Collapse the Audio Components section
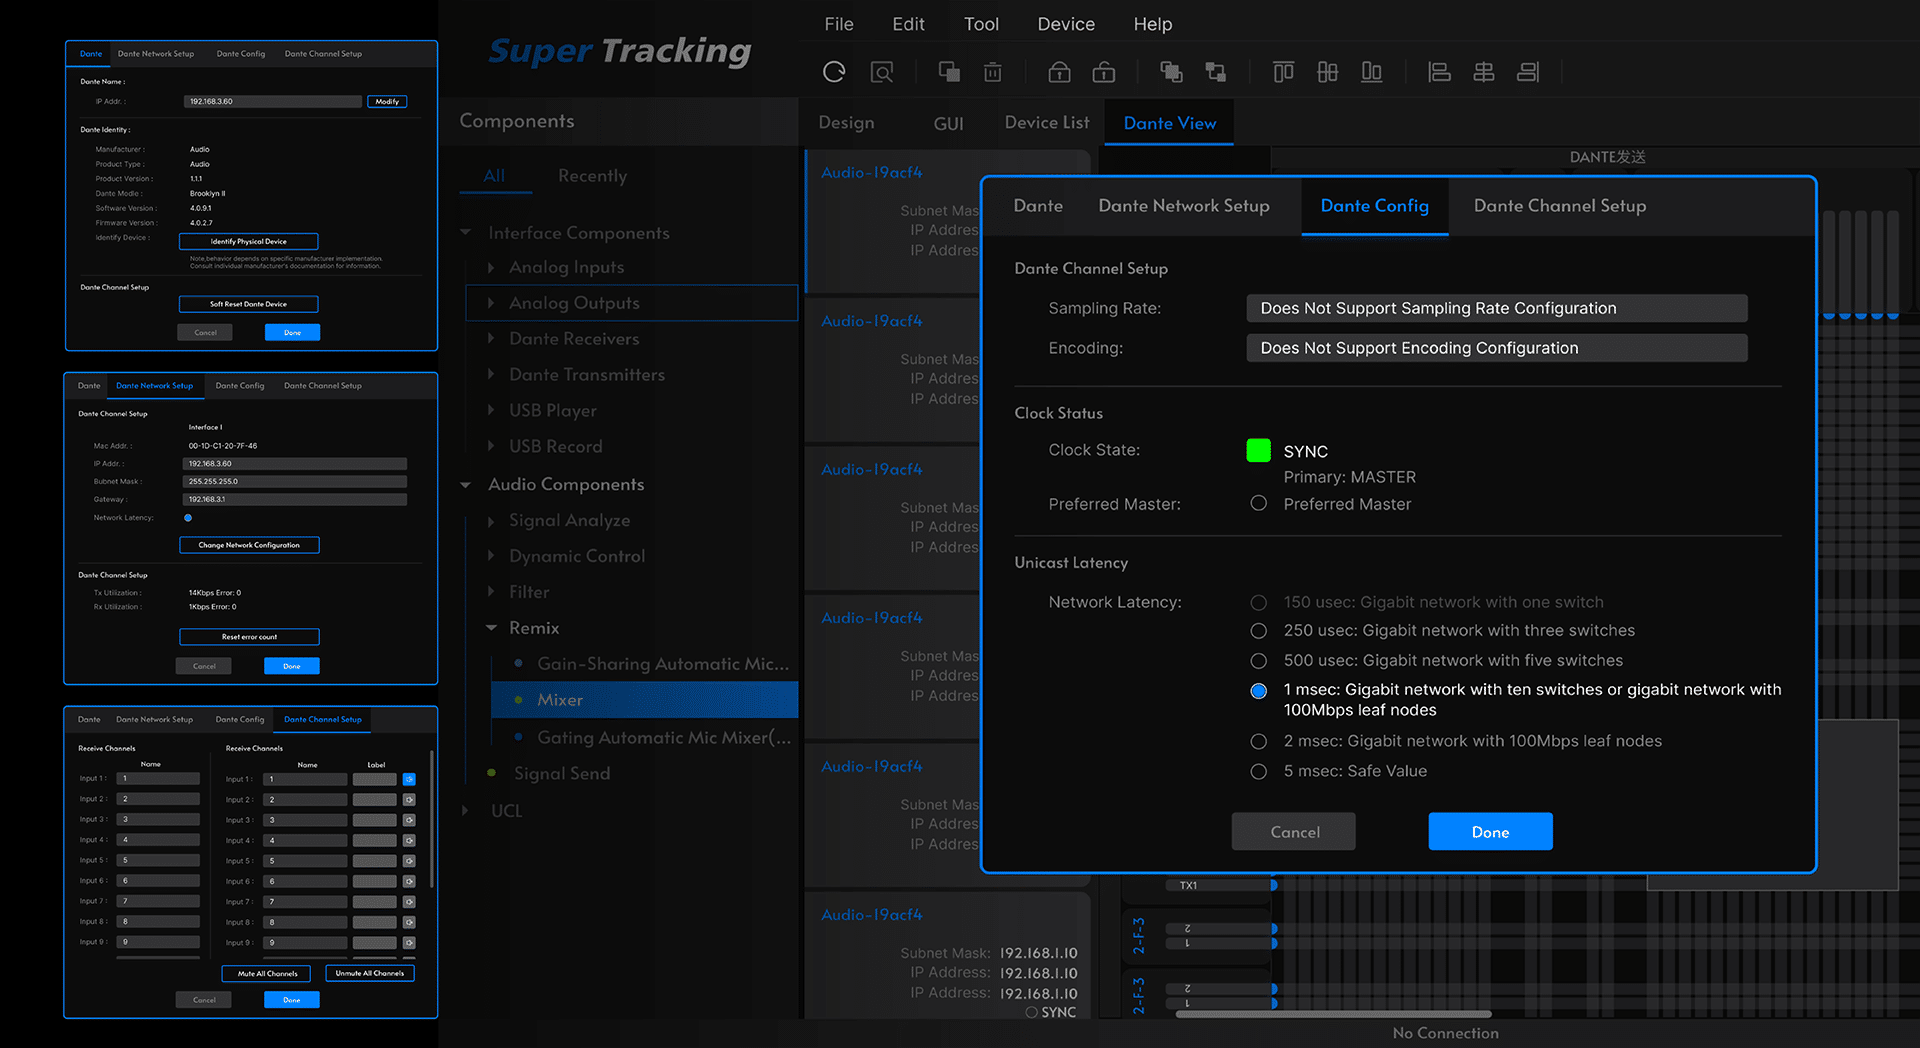 (x=466, y=485)
